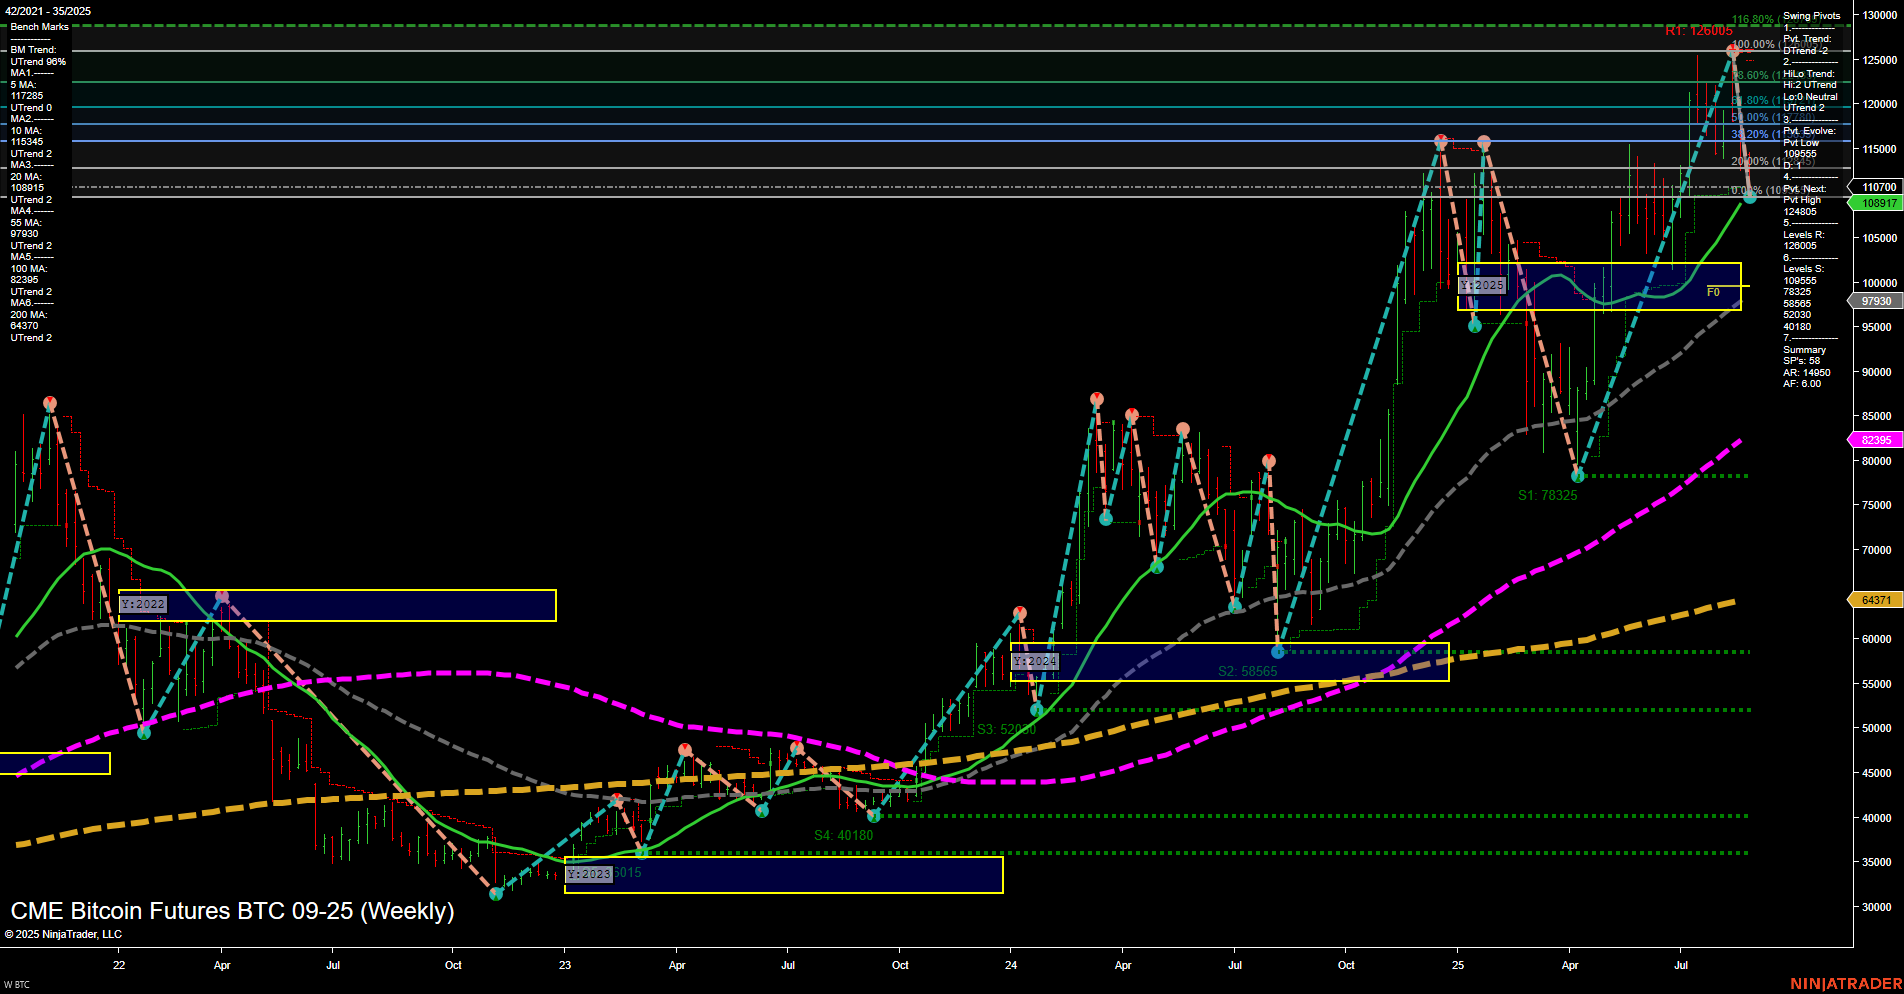This screenshot has width=1904, height=994.
Task: Click the swing low marker near S1 78325
Action: (1579, 476)
